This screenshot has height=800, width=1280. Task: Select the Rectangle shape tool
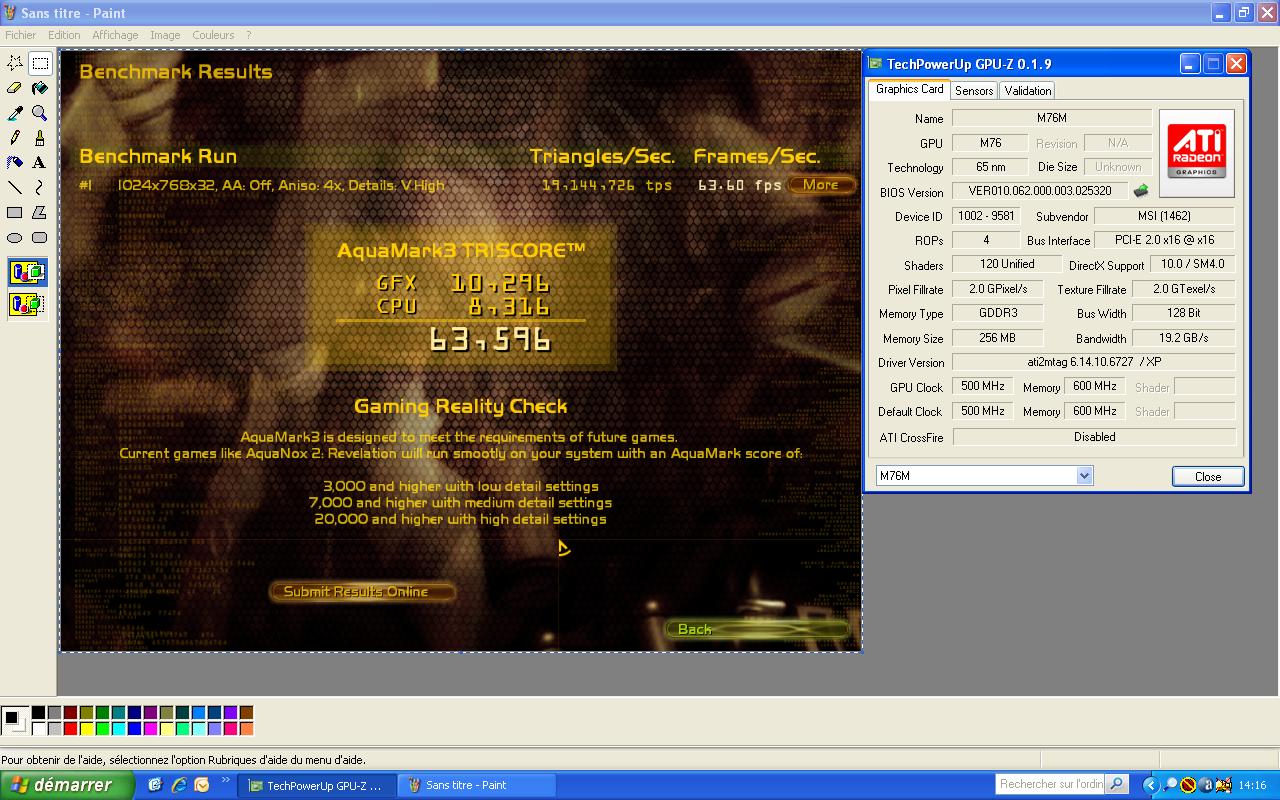coord(15,212)
